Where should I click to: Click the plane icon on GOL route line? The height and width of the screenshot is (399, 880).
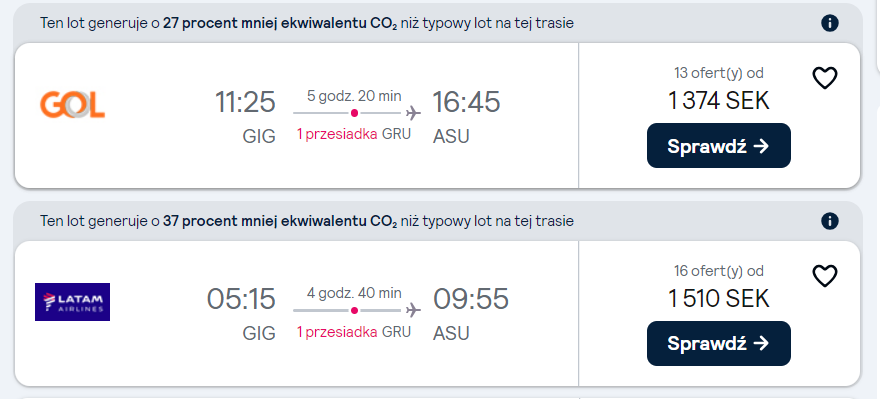(x=413, y=113)
